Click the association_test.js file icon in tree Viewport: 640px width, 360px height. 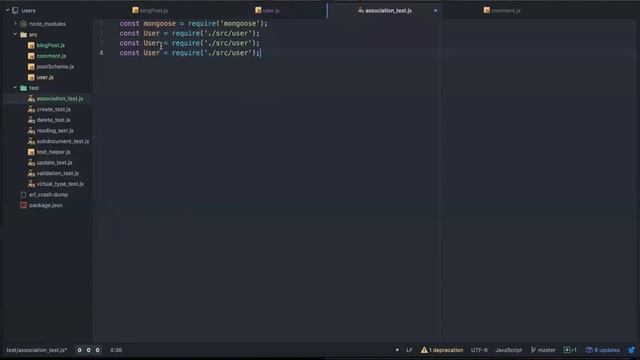click(x=31, y=98)
